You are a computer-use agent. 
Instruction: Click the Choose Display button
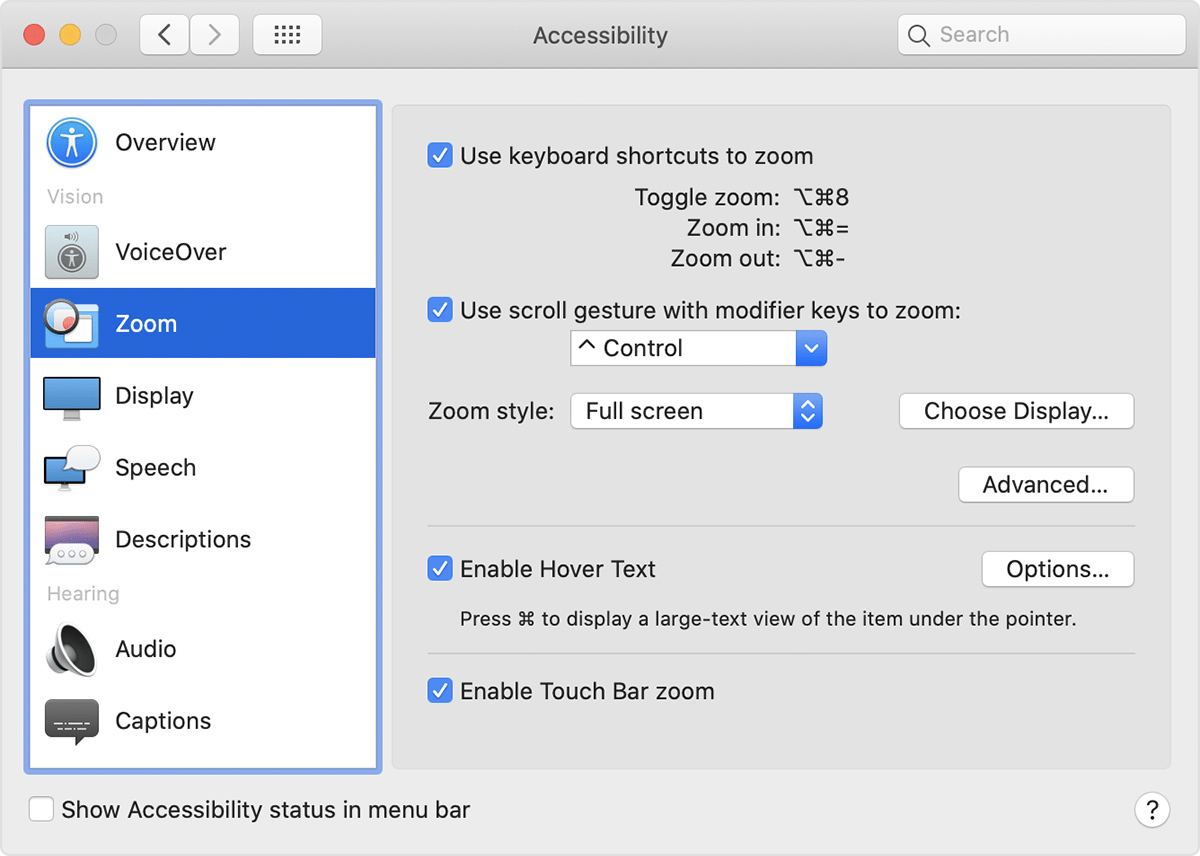point(1016,411)
